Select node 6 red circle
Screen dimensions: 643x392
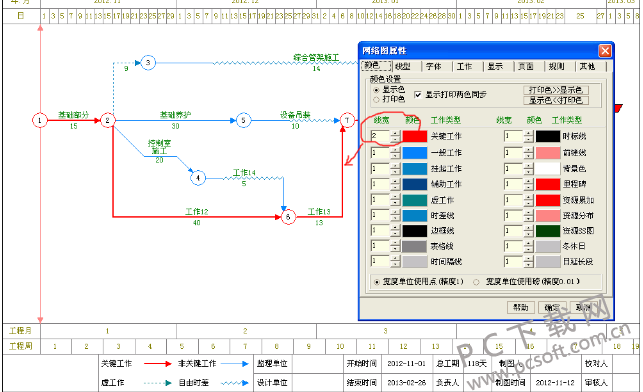click(x=288, y=217)
